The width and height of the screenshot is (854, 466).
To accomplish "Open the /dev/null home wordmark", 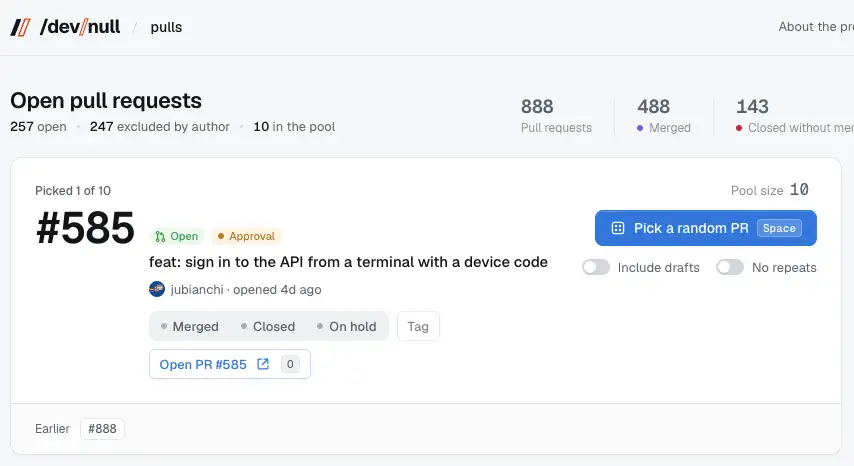I will pos(80,27).
